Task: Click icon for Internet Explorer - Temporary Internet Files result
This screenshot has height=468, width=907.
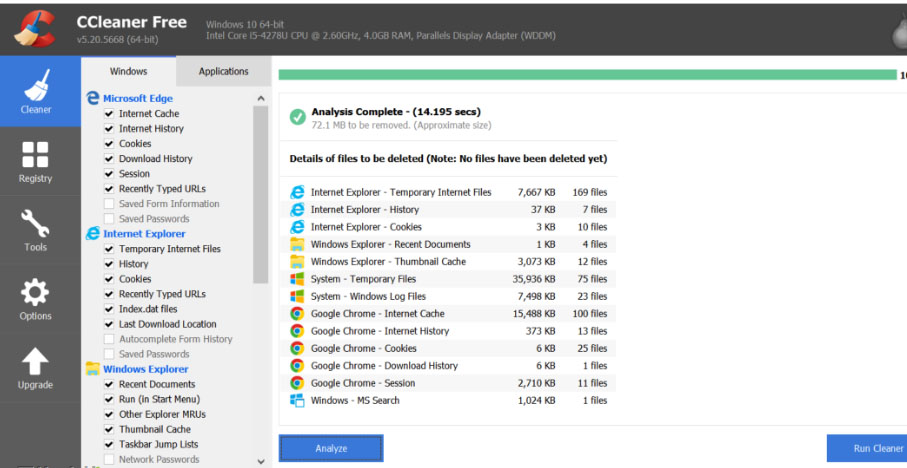Action: click(297, 192)
